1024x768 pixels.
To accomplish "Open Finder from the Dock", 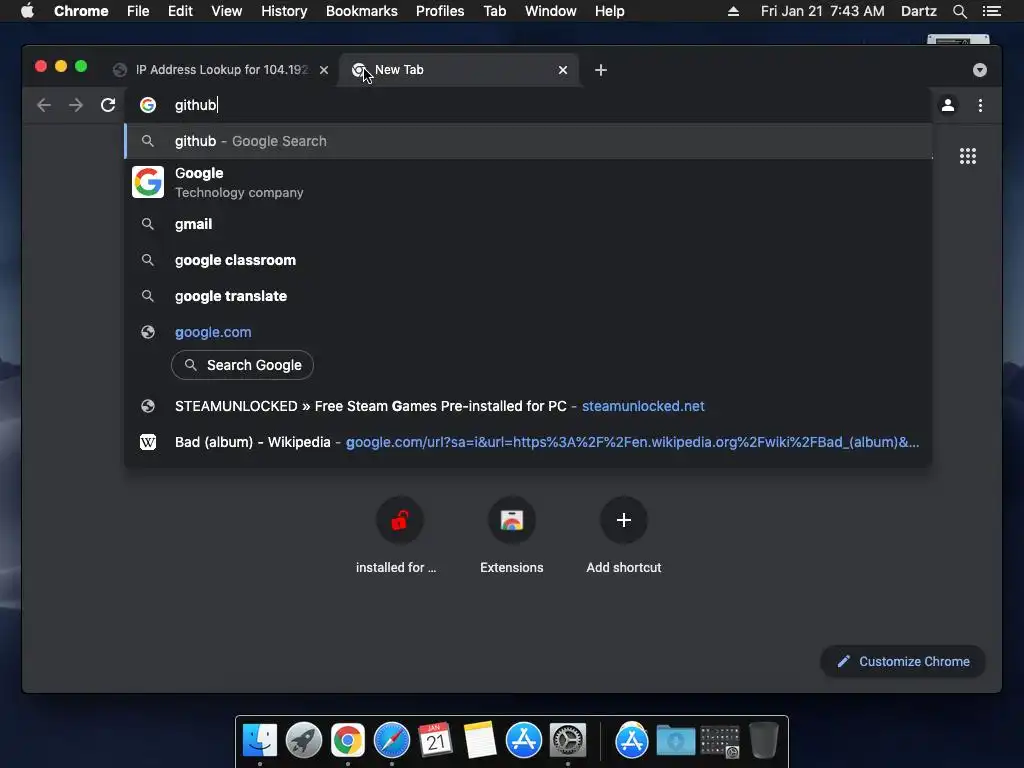I will click(260, 741).
